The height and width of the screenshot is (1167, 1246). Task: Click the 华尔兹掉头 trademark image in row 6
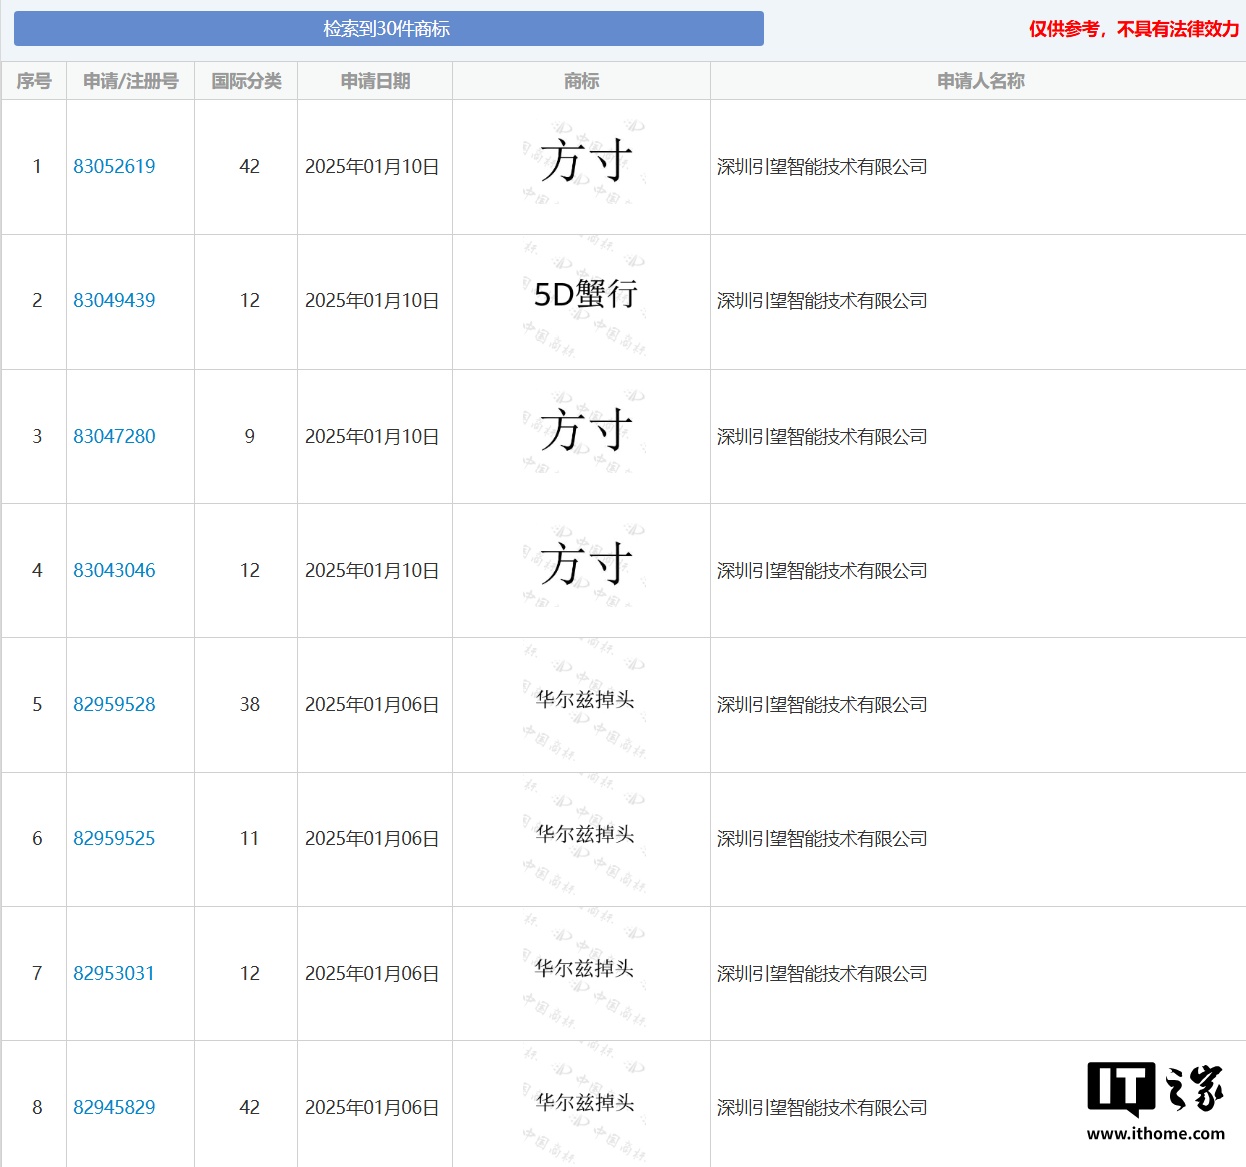pos(584,835)
